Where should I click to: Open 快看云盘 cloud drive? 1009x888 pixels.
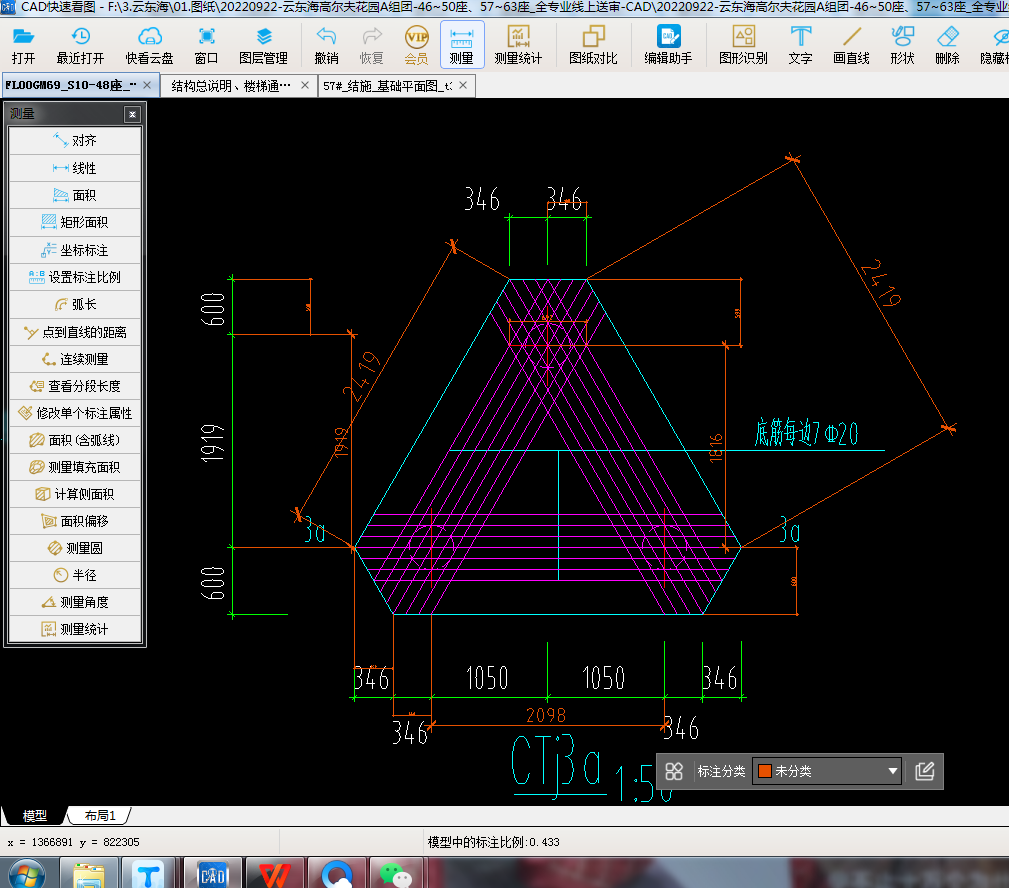(149, 45)
